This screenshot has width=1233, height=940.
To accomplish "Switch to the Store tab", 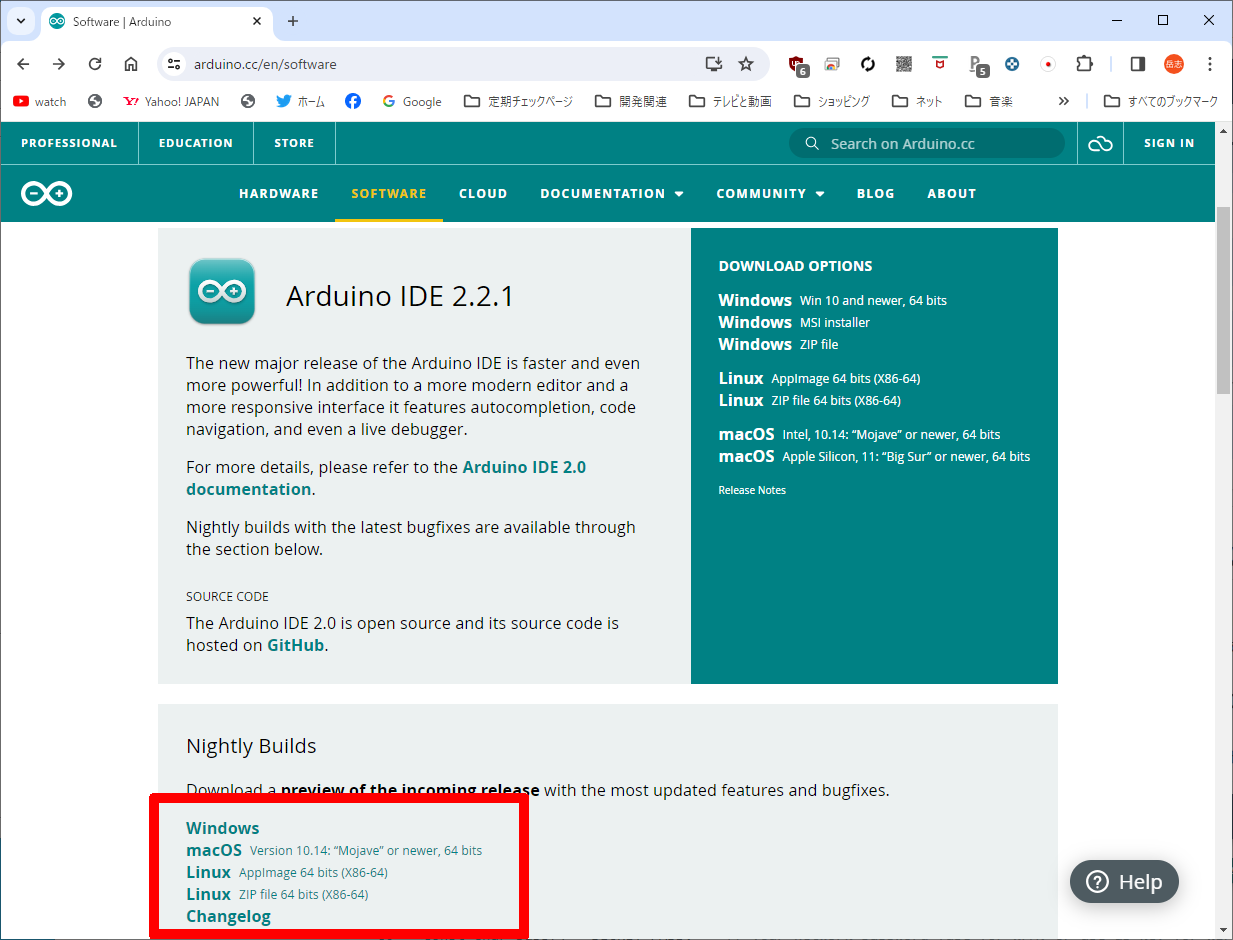I will click(x=294, y=143).
